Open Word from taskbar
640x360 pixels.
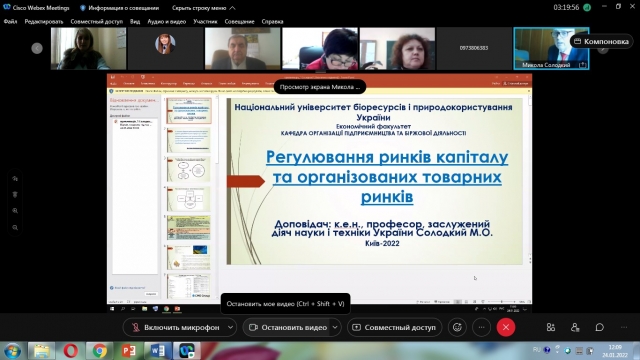158,351
